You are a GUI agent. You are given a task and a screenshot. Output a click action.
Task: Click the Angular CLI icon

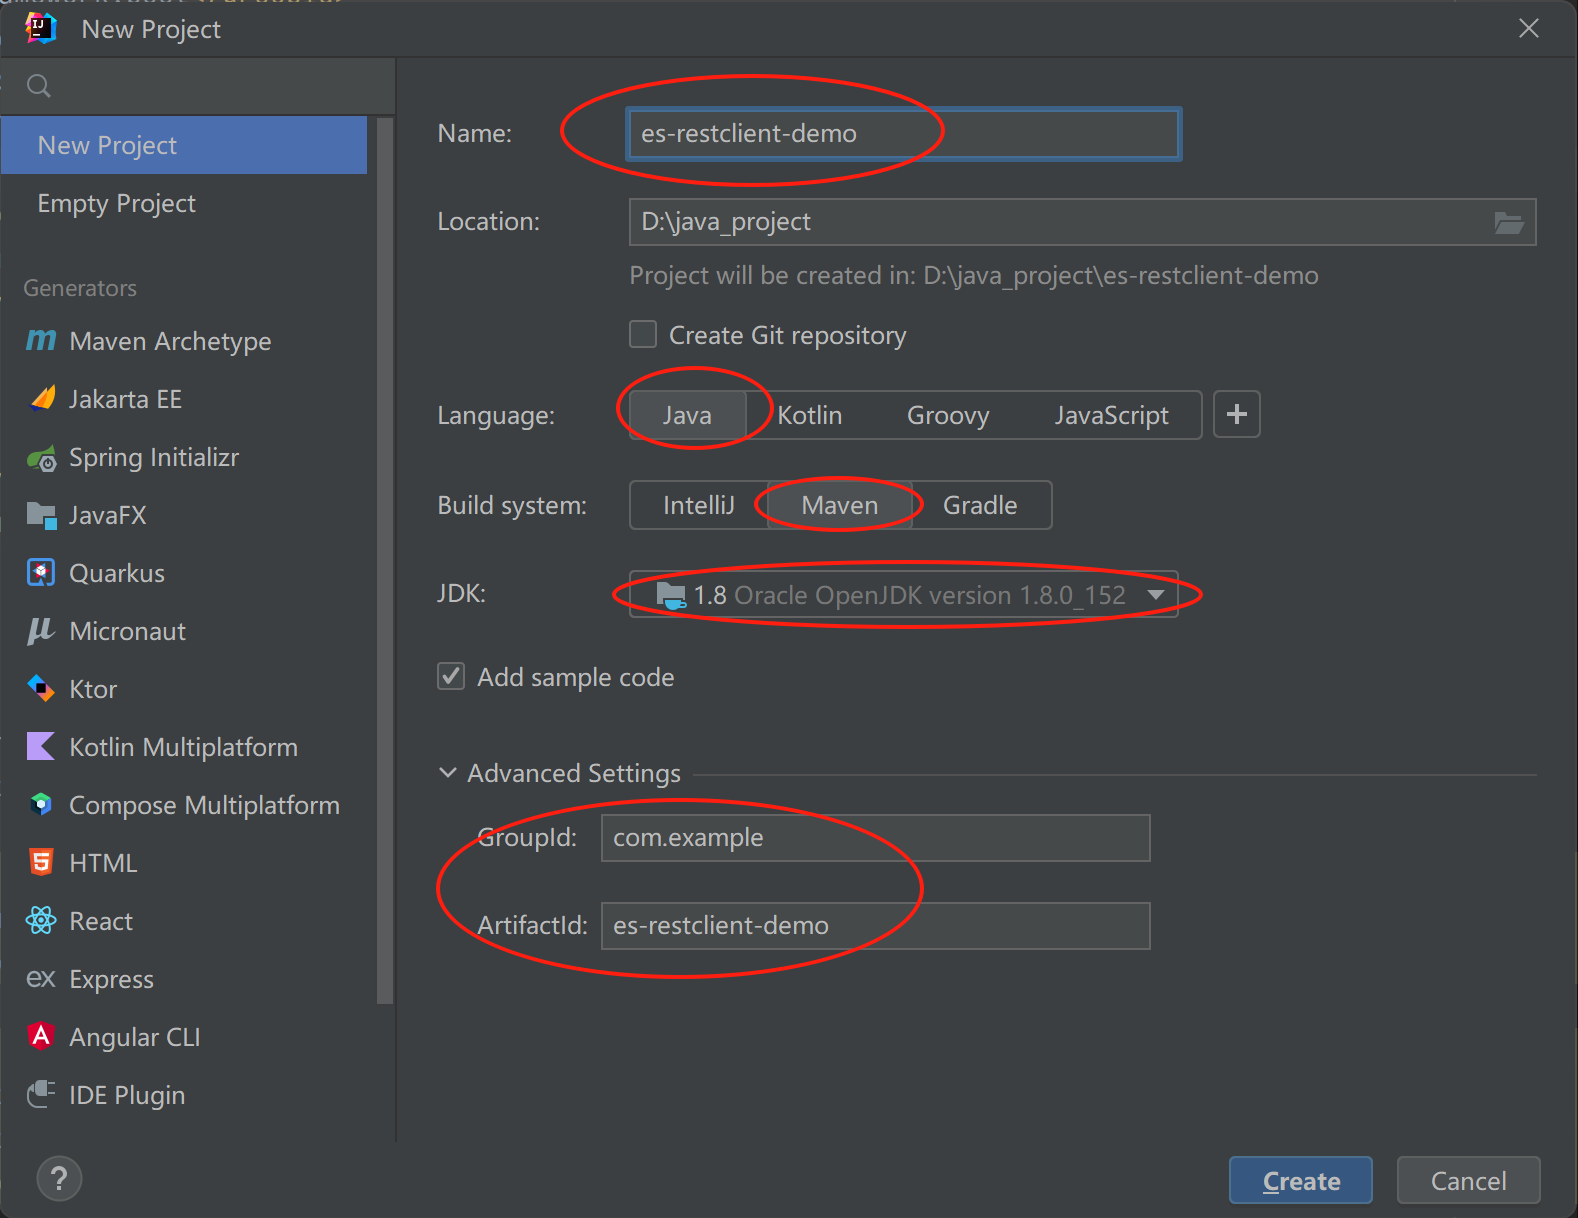pyautogui.click(x=41, y=1037)
